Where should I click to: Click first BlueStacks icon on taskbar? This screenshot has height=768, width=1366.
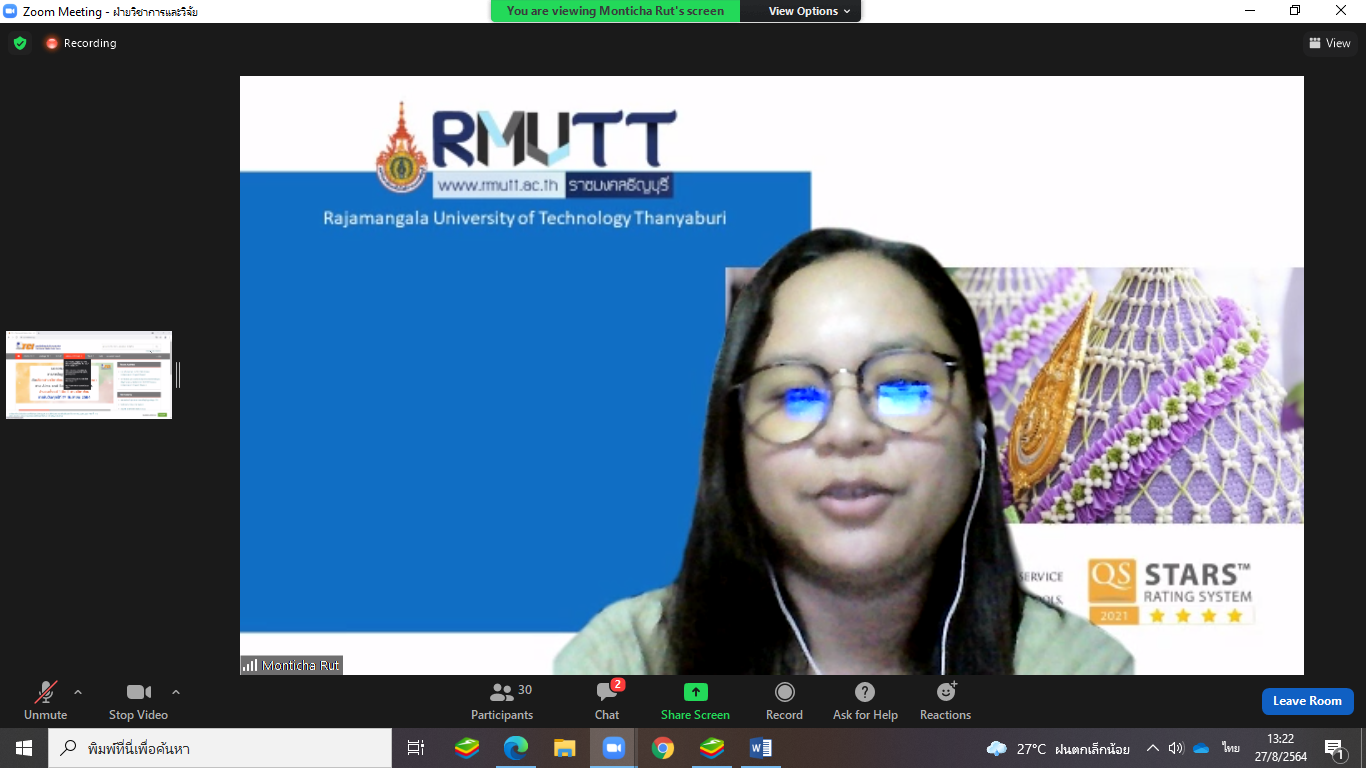pyautogui.click(x=466, y=748)
